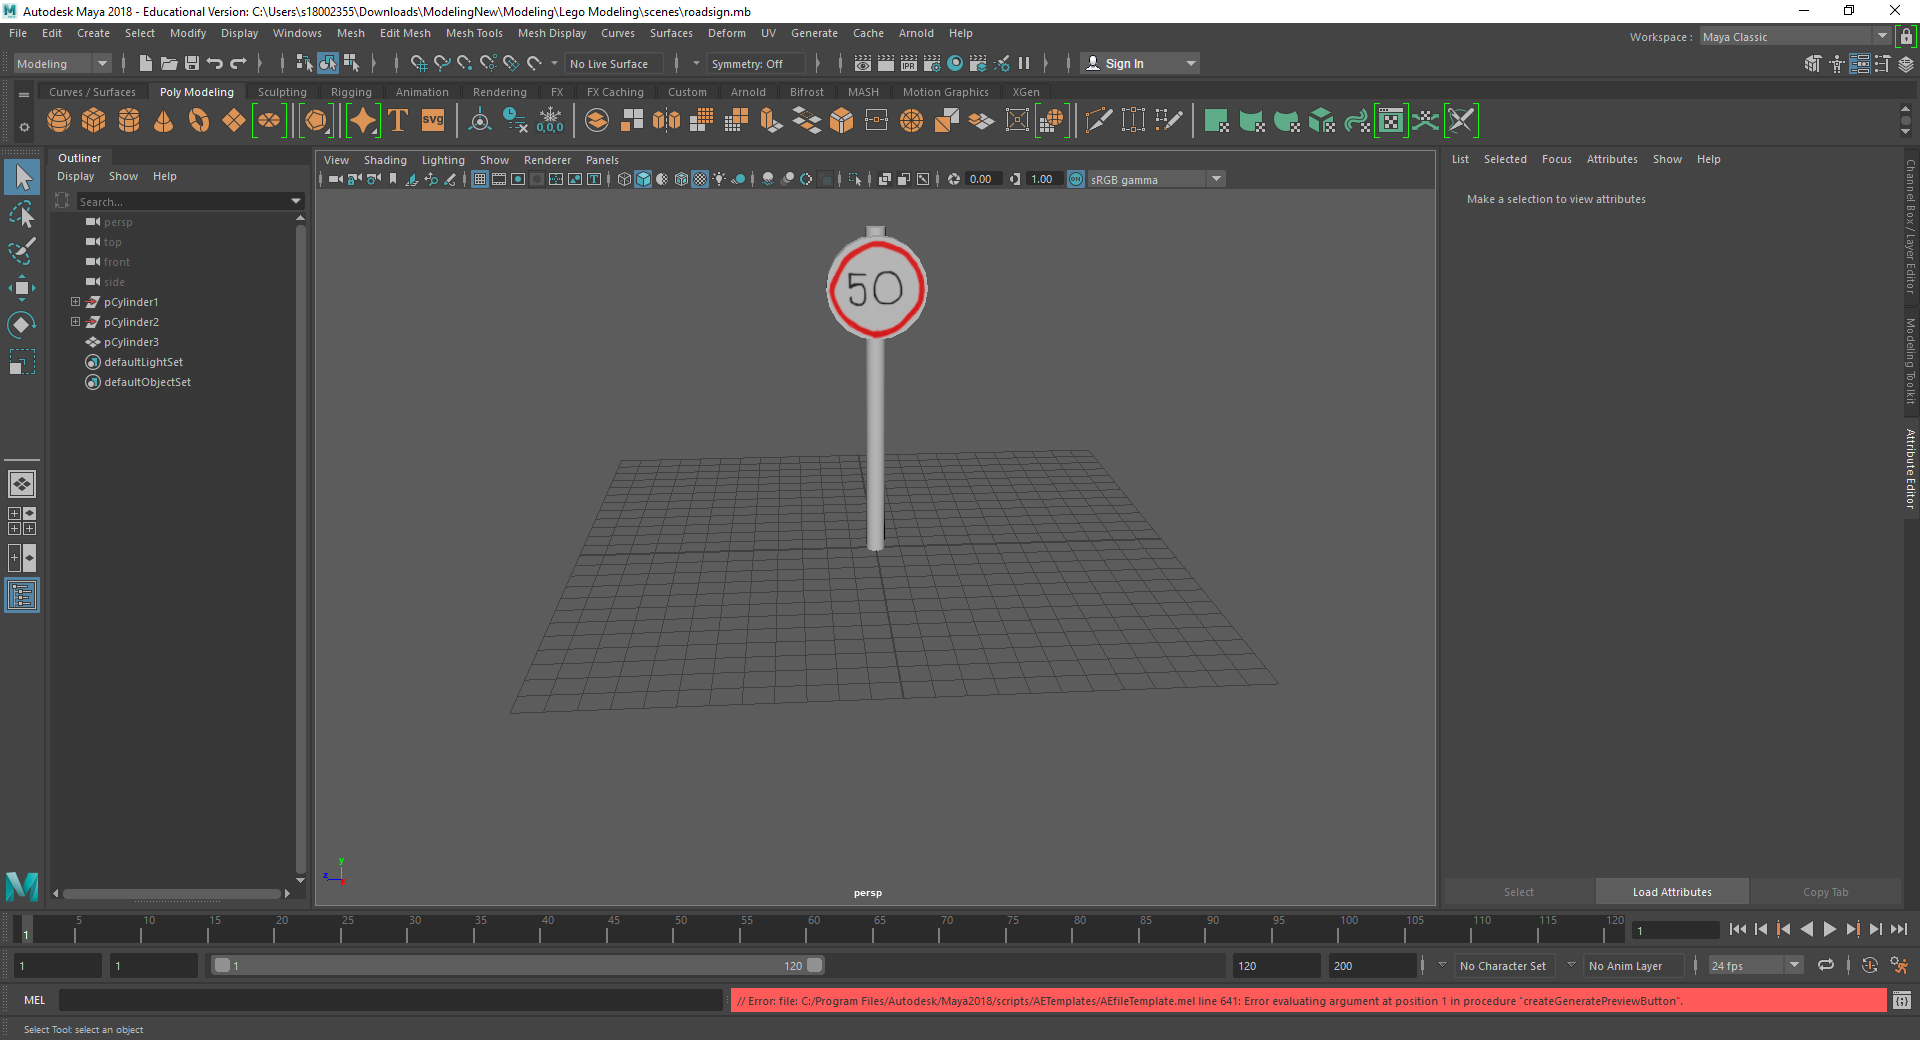
Task: Create a polygon cube from the shelf
Action: click(x=94, y=121)
